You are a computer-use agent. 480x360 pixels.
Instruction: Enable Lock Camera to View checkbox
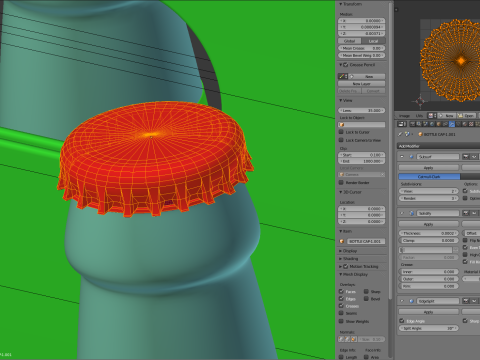click(x=341, y=140)
